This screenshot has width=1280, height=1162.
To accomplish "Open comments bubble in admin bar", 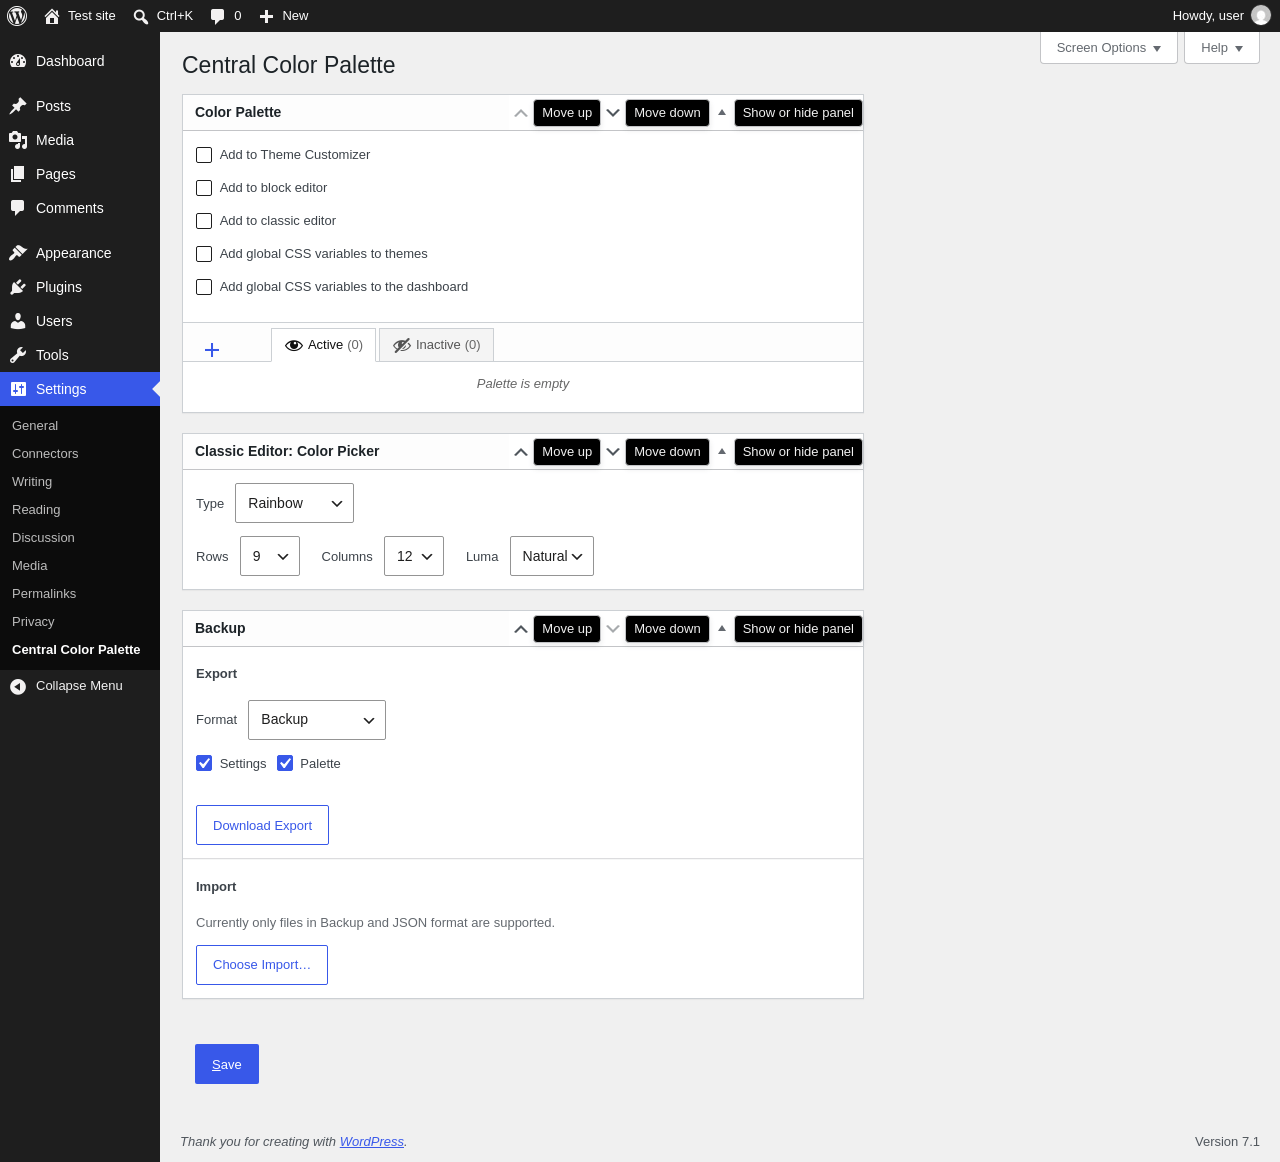I will (x=226, y=16).
